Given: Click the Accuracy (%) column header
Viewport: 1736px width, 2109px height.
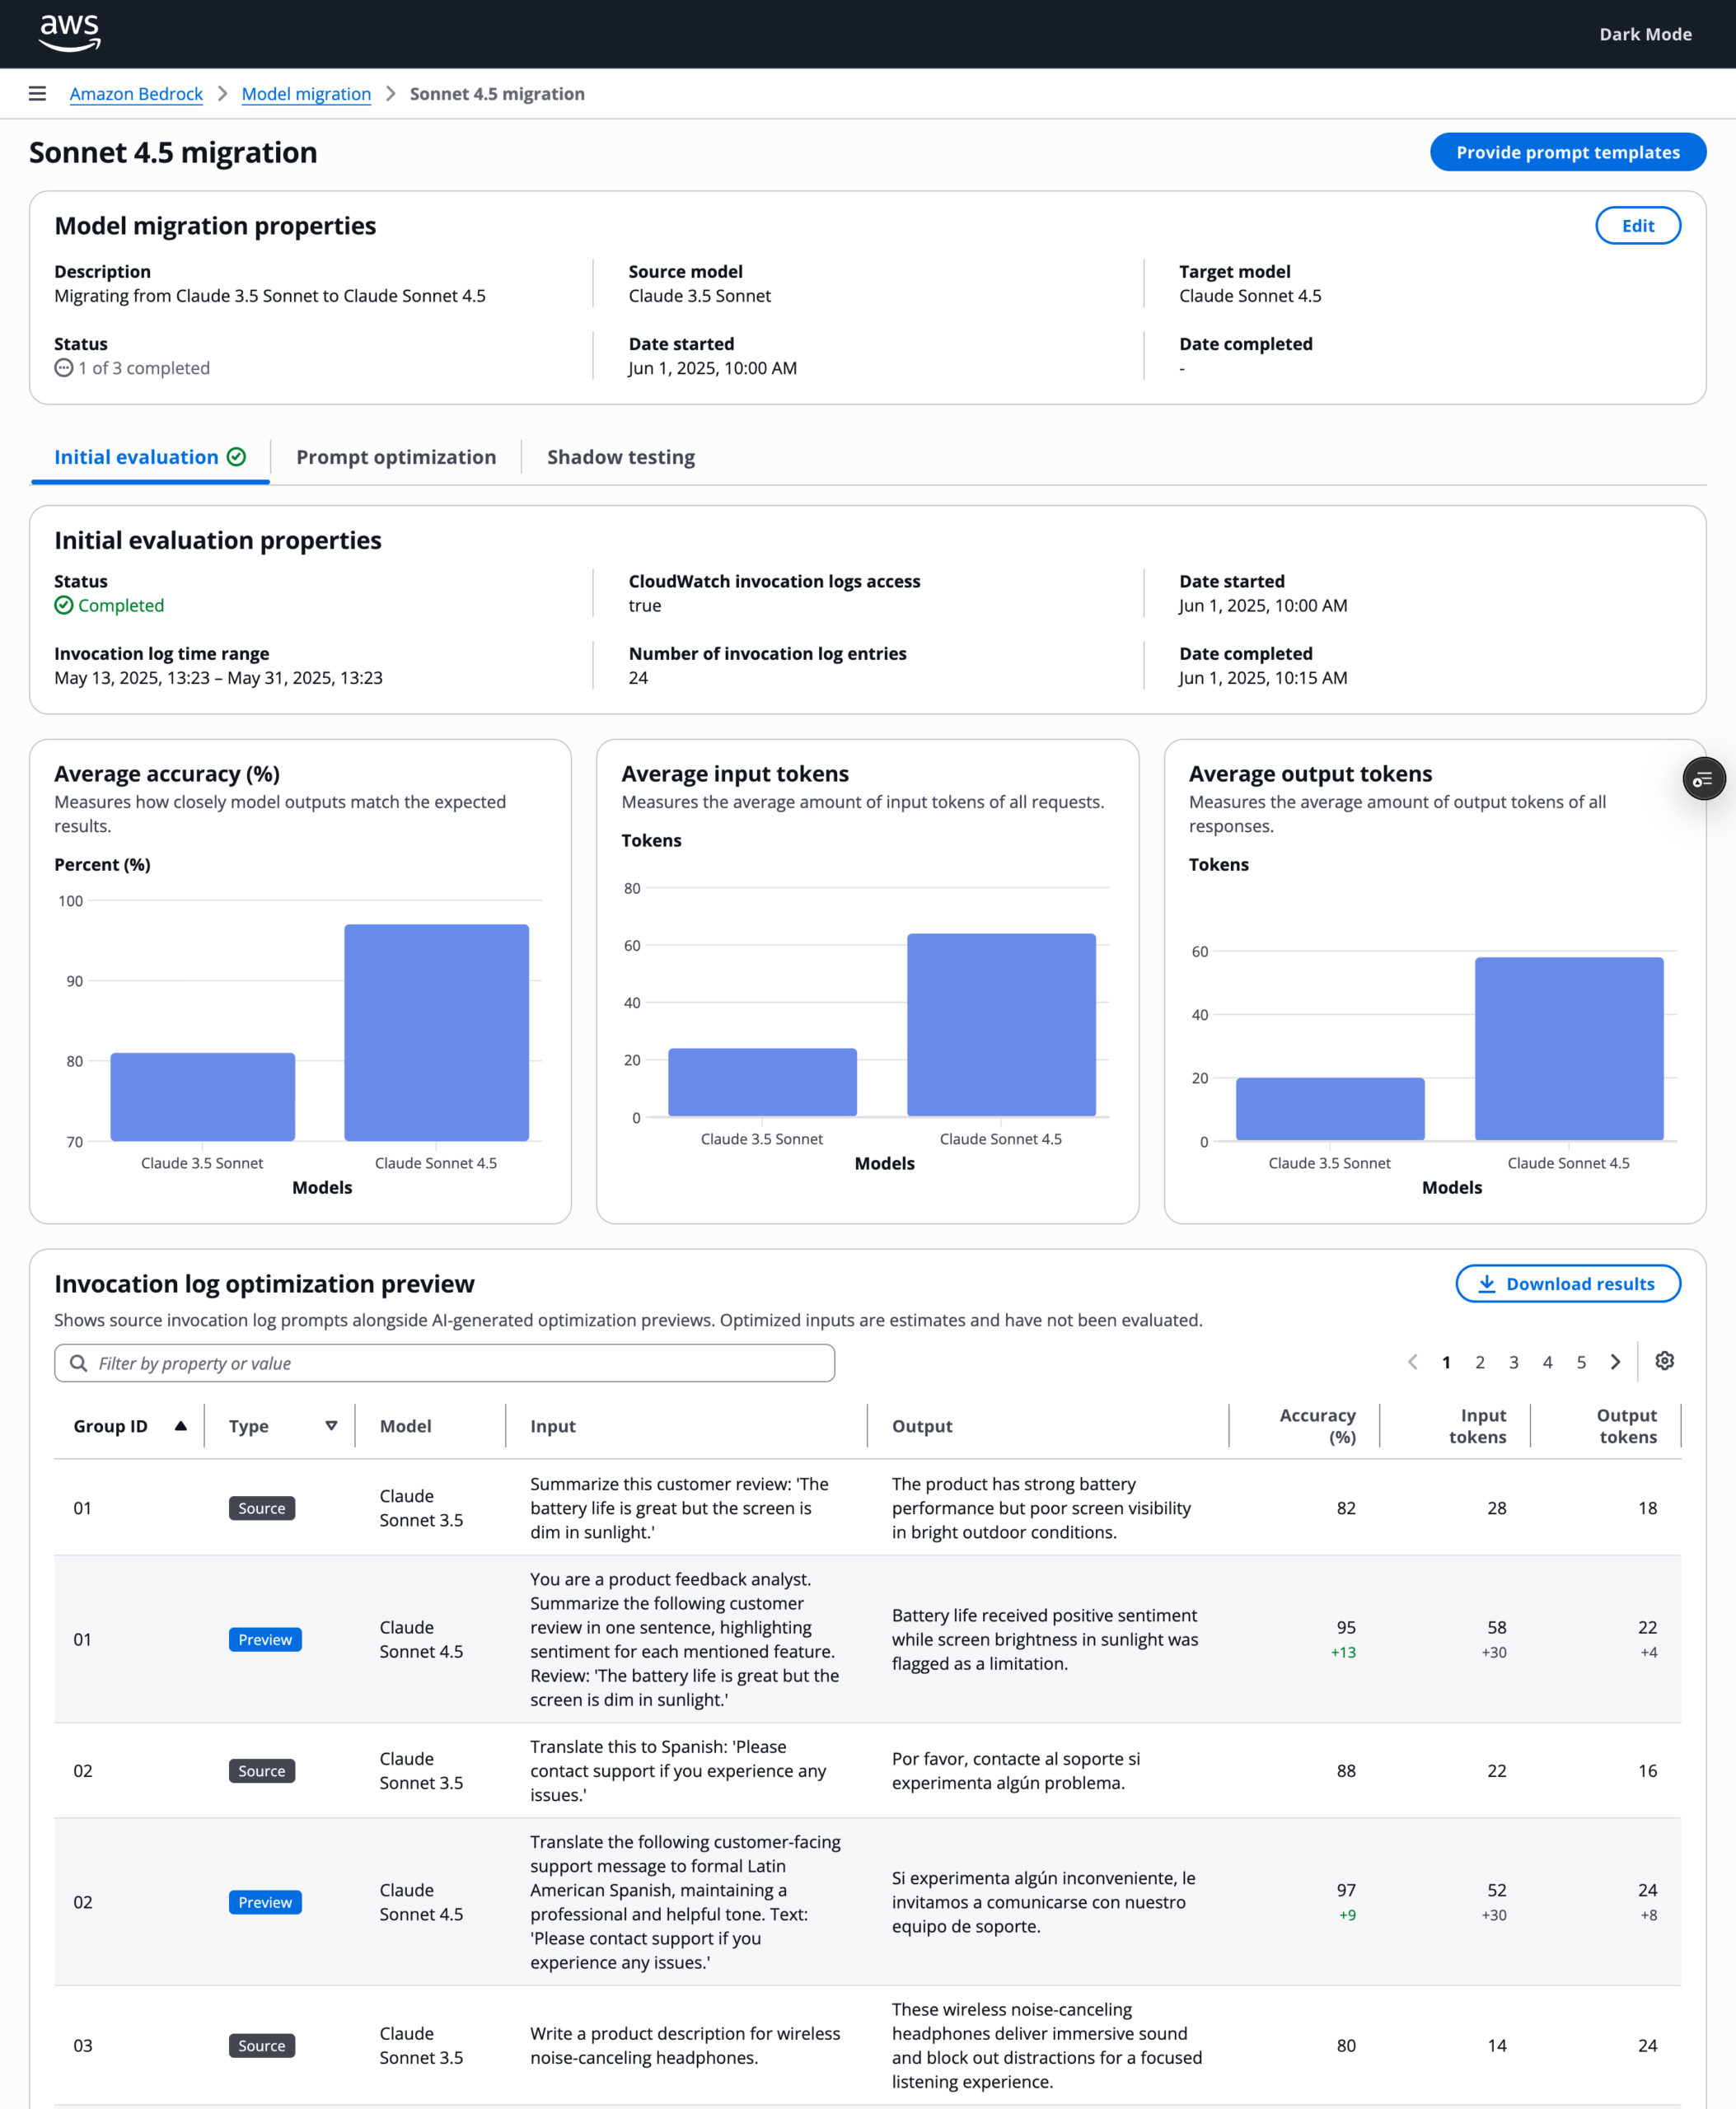Looking at the screenshot, I should [1317, 1426].
